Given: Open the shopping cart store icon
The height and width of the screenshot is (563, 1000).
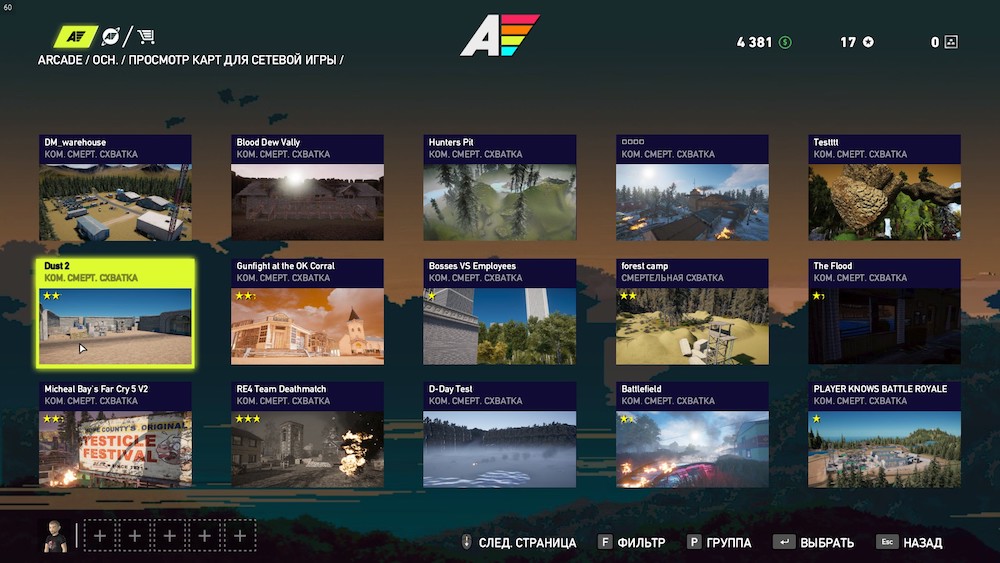Looking at the screenshot, I should click(x=146, y=36).
